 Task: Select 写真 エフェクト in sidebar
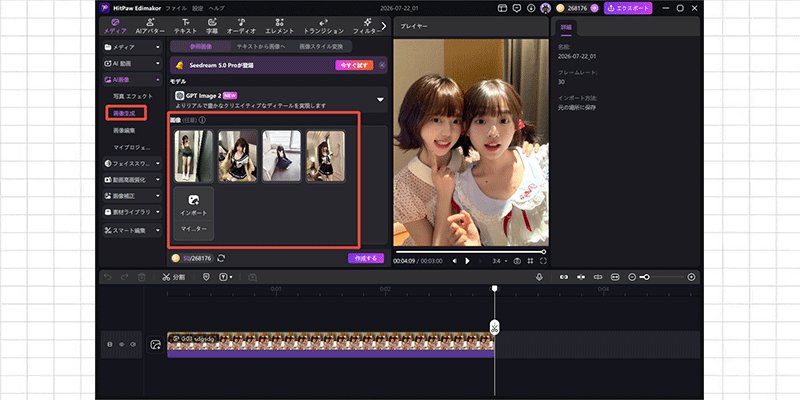[133, 96]
